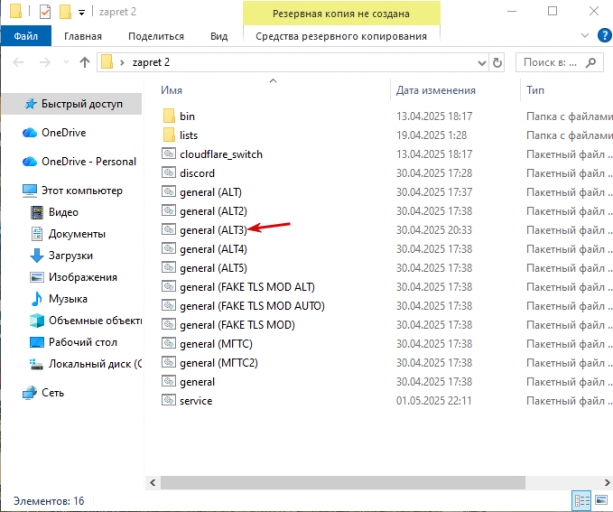The width and height of the screenshot is (613, 512).
Task: Click the Pictures folder icon
Action: (37, 277)
